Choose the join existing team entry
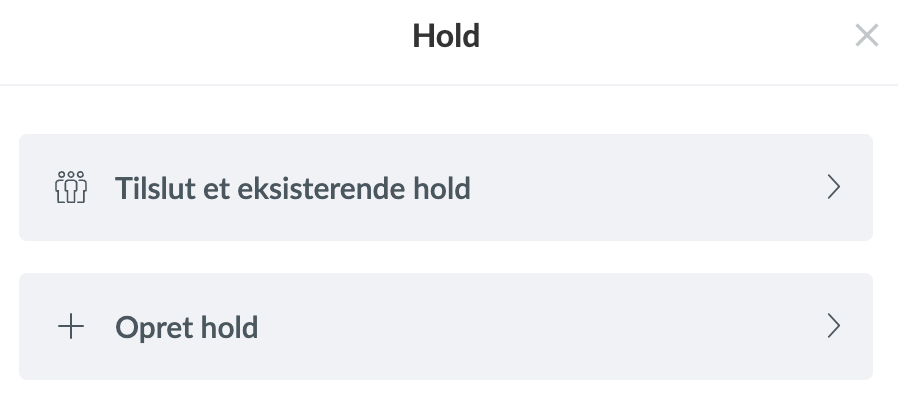This screenshot has height=410, width=898. pyautogui.click(x=446, y=187)
